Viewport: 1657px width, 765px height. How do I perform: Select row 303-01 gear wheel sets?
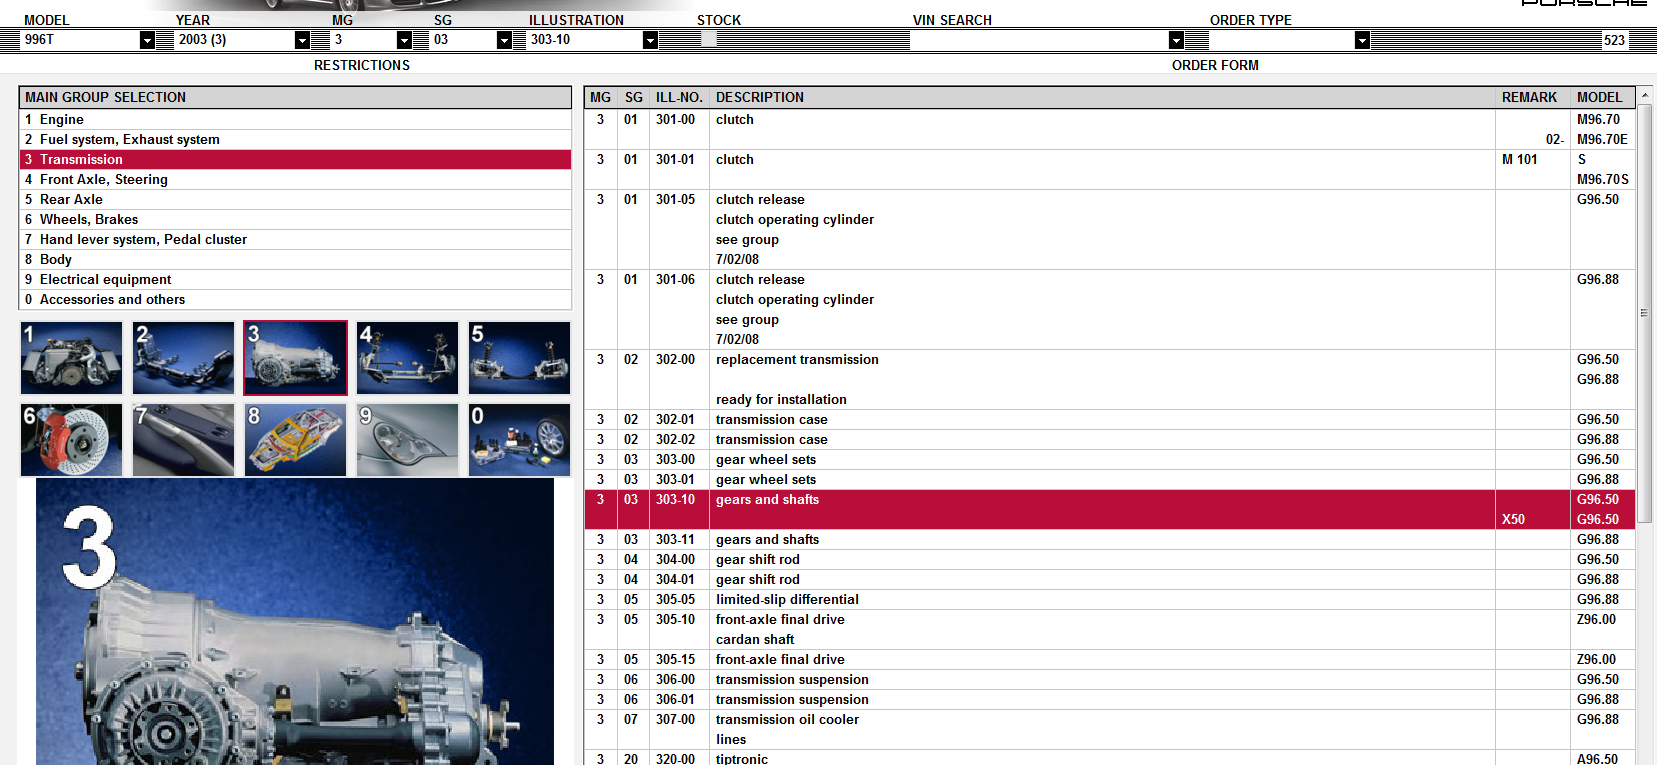pos(1110,480)
